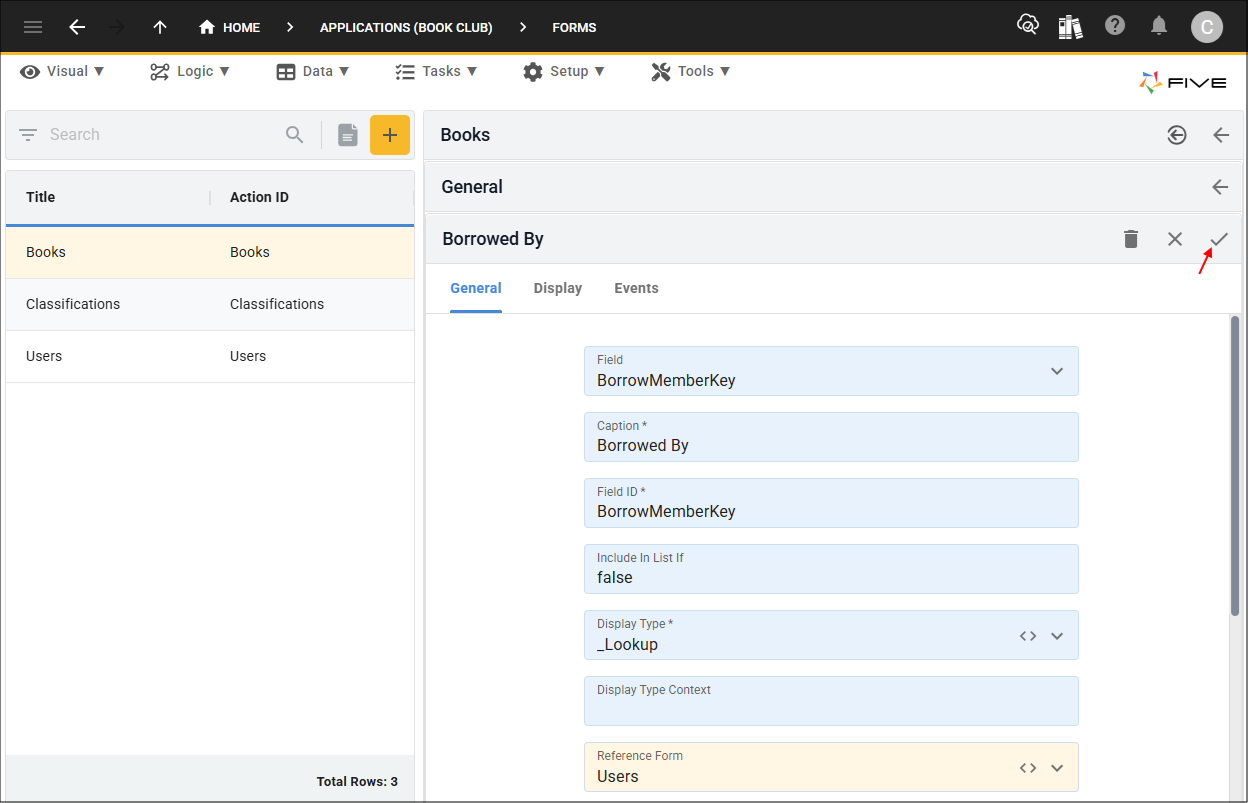This screenshot has height=803, width=1248.
Task: Click the Include In List If field
Action: (831, 569)
